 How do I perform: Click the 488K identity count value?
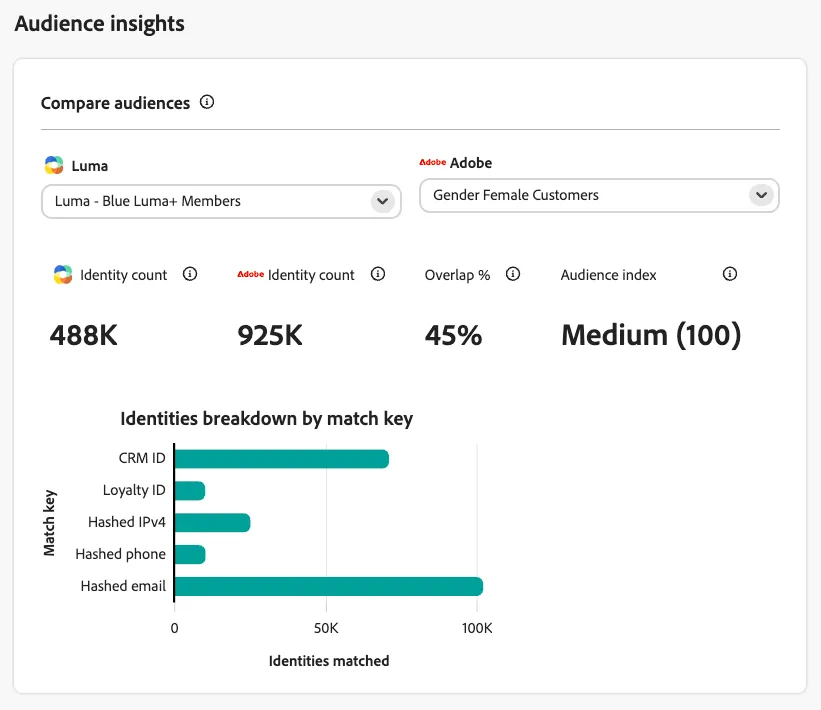click(84, 336)
